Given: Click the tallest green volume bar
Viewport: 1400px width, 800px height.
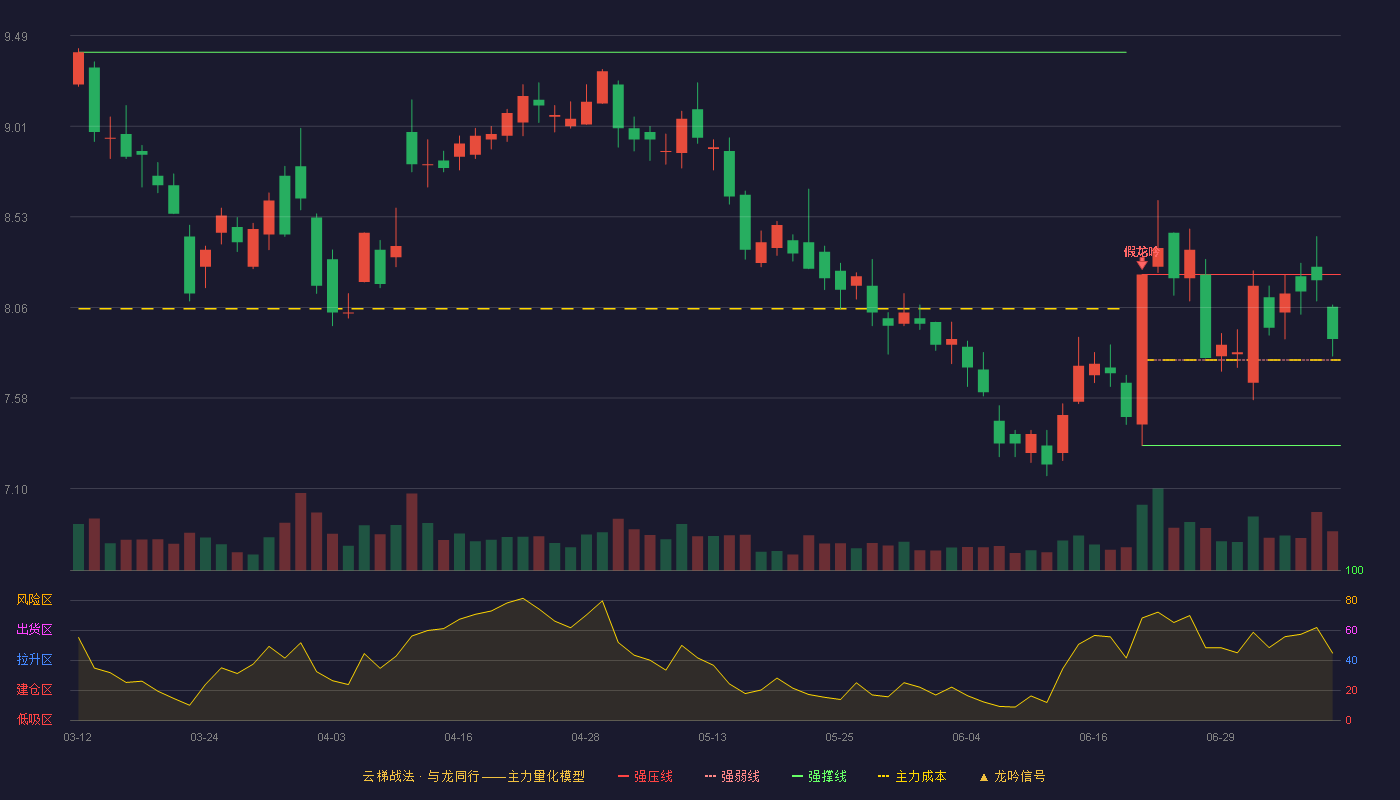Looking at the screenshot, I should click(x=1158, y=529).
